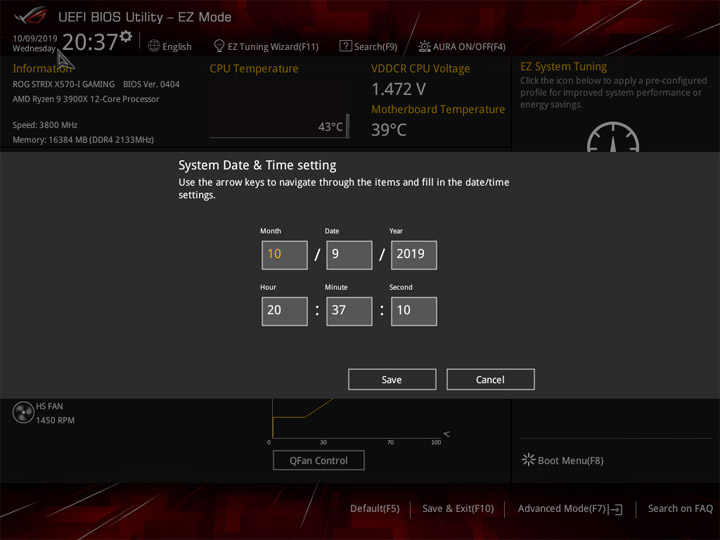
Task: Click the System Date & Time setting title
Action: (257, 165)
